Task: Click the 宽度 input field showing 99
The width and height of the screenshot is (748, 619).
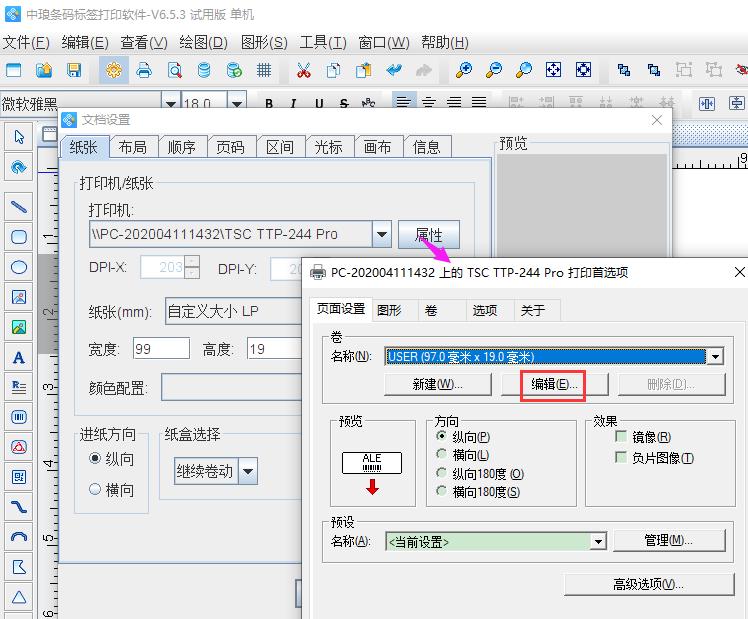Action: coord(161,349)
